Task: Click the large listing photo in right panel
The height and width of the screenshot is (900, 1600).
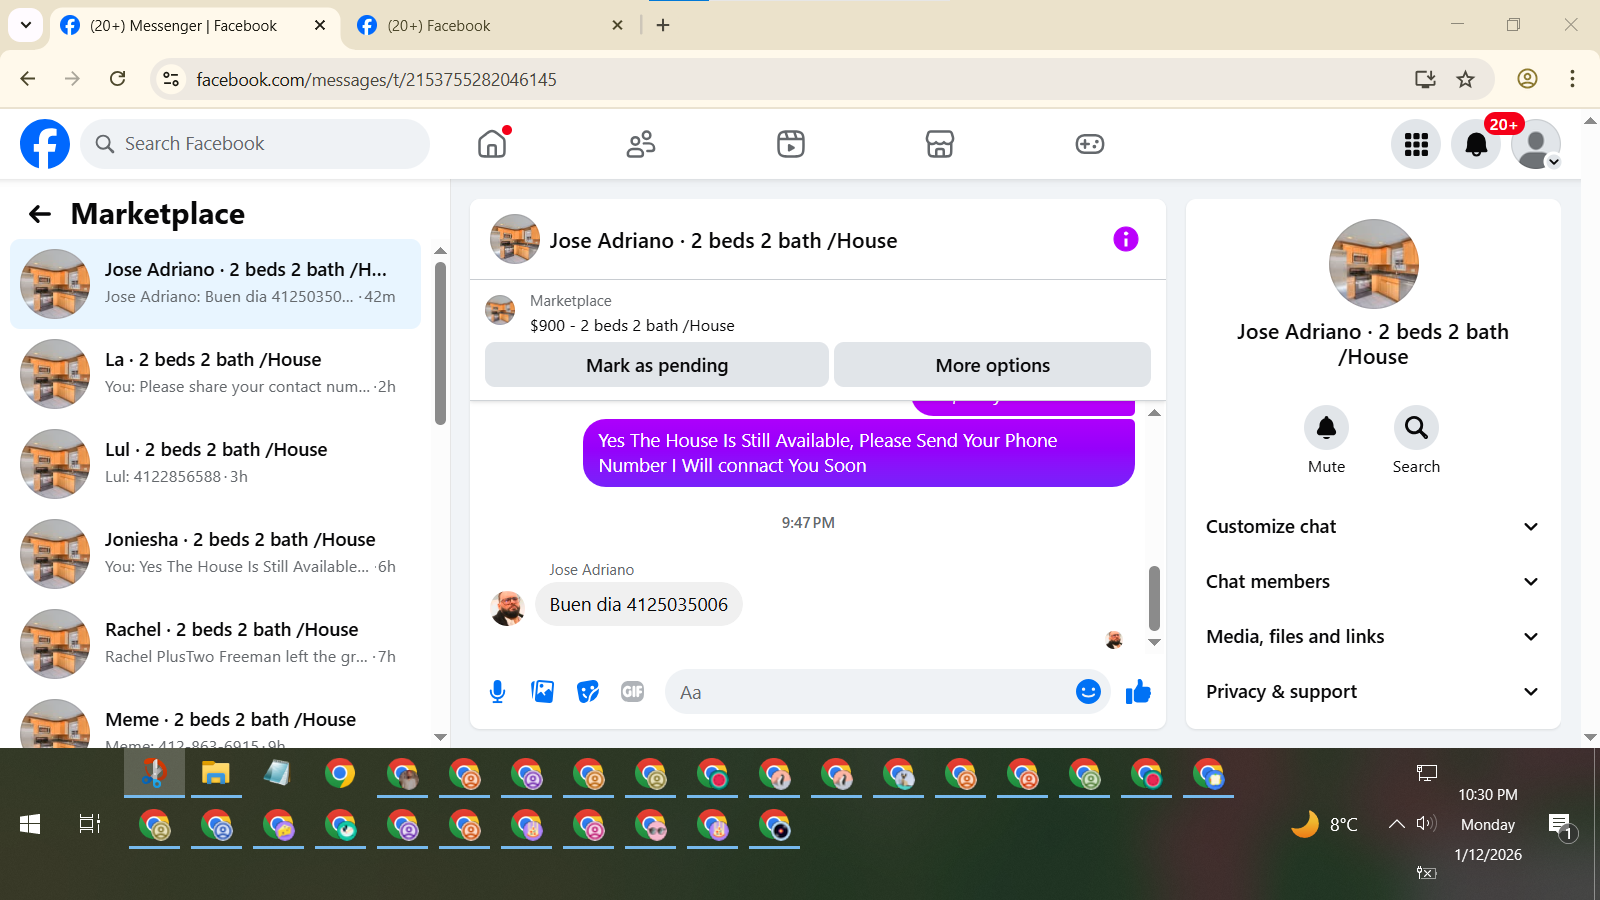Action: [x=1373, y=264]
